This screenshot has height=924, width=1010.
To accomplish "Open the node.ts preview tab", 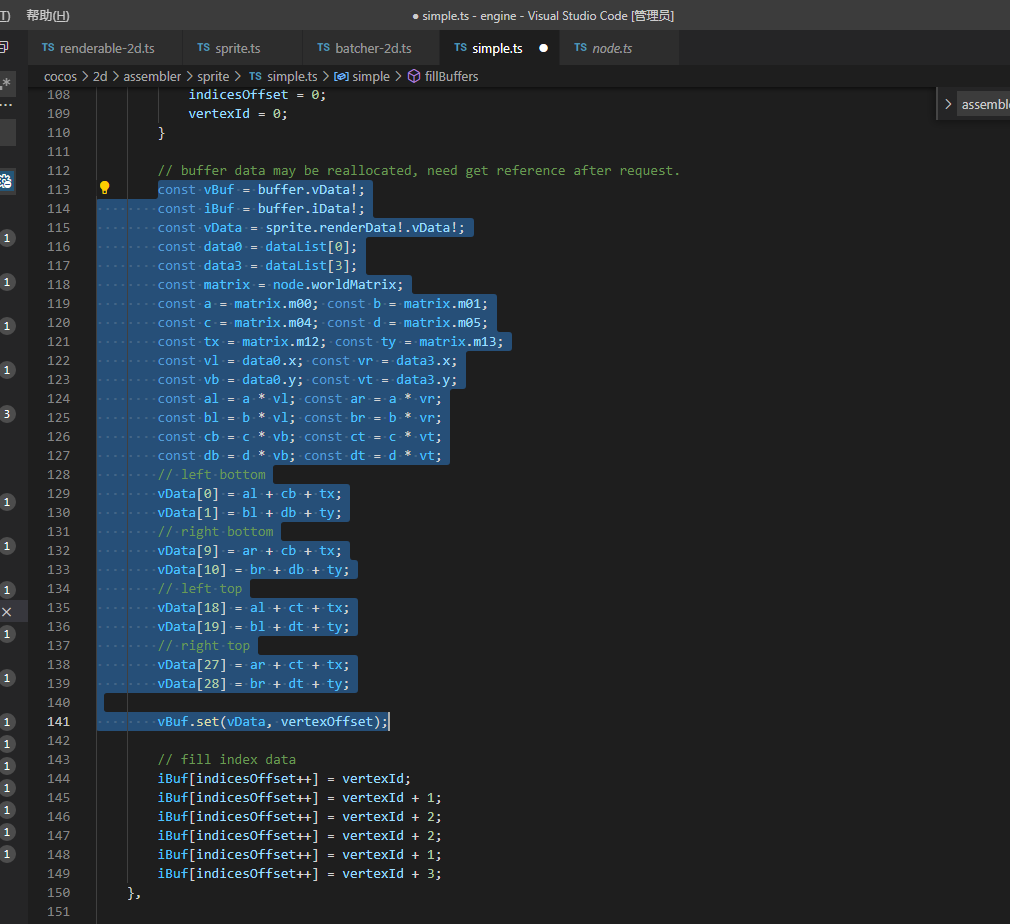I will click(612, 48).
